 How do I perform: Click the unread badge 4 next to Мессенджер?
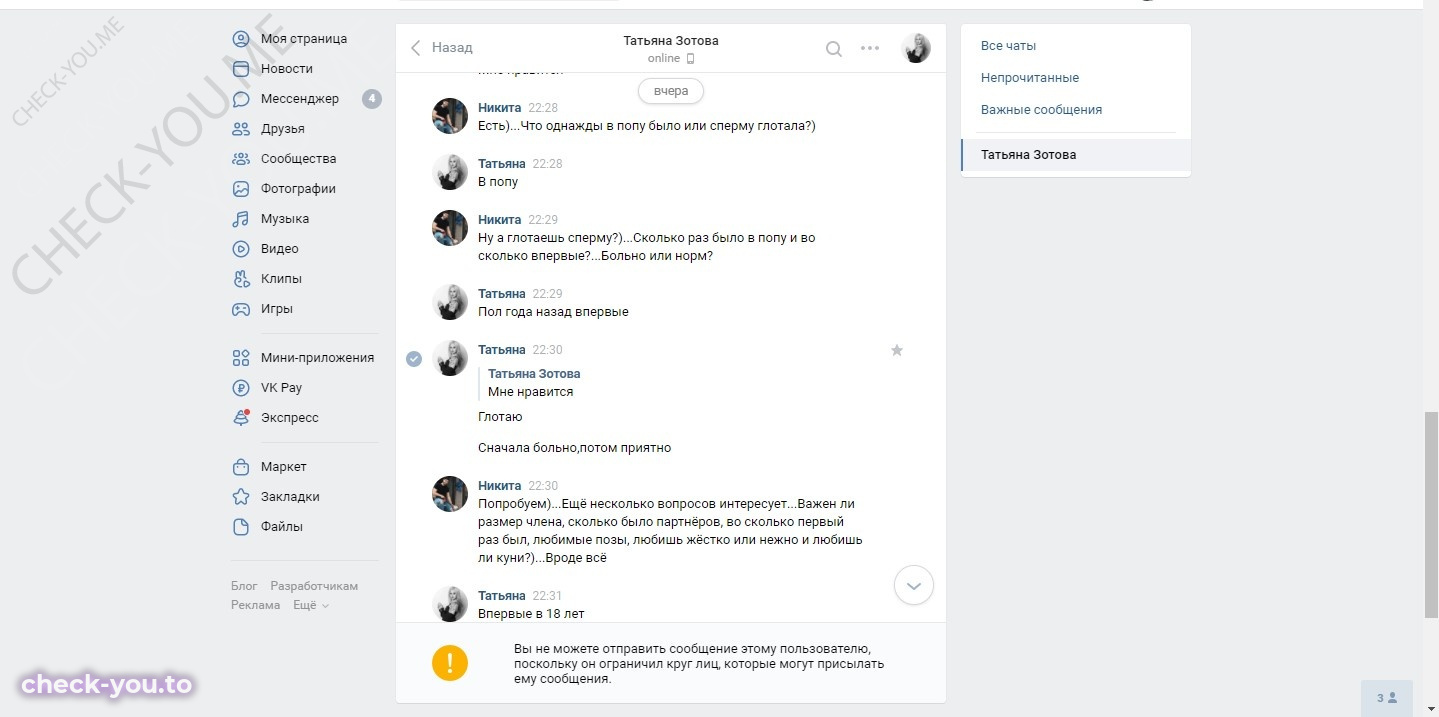click(372, 99)
